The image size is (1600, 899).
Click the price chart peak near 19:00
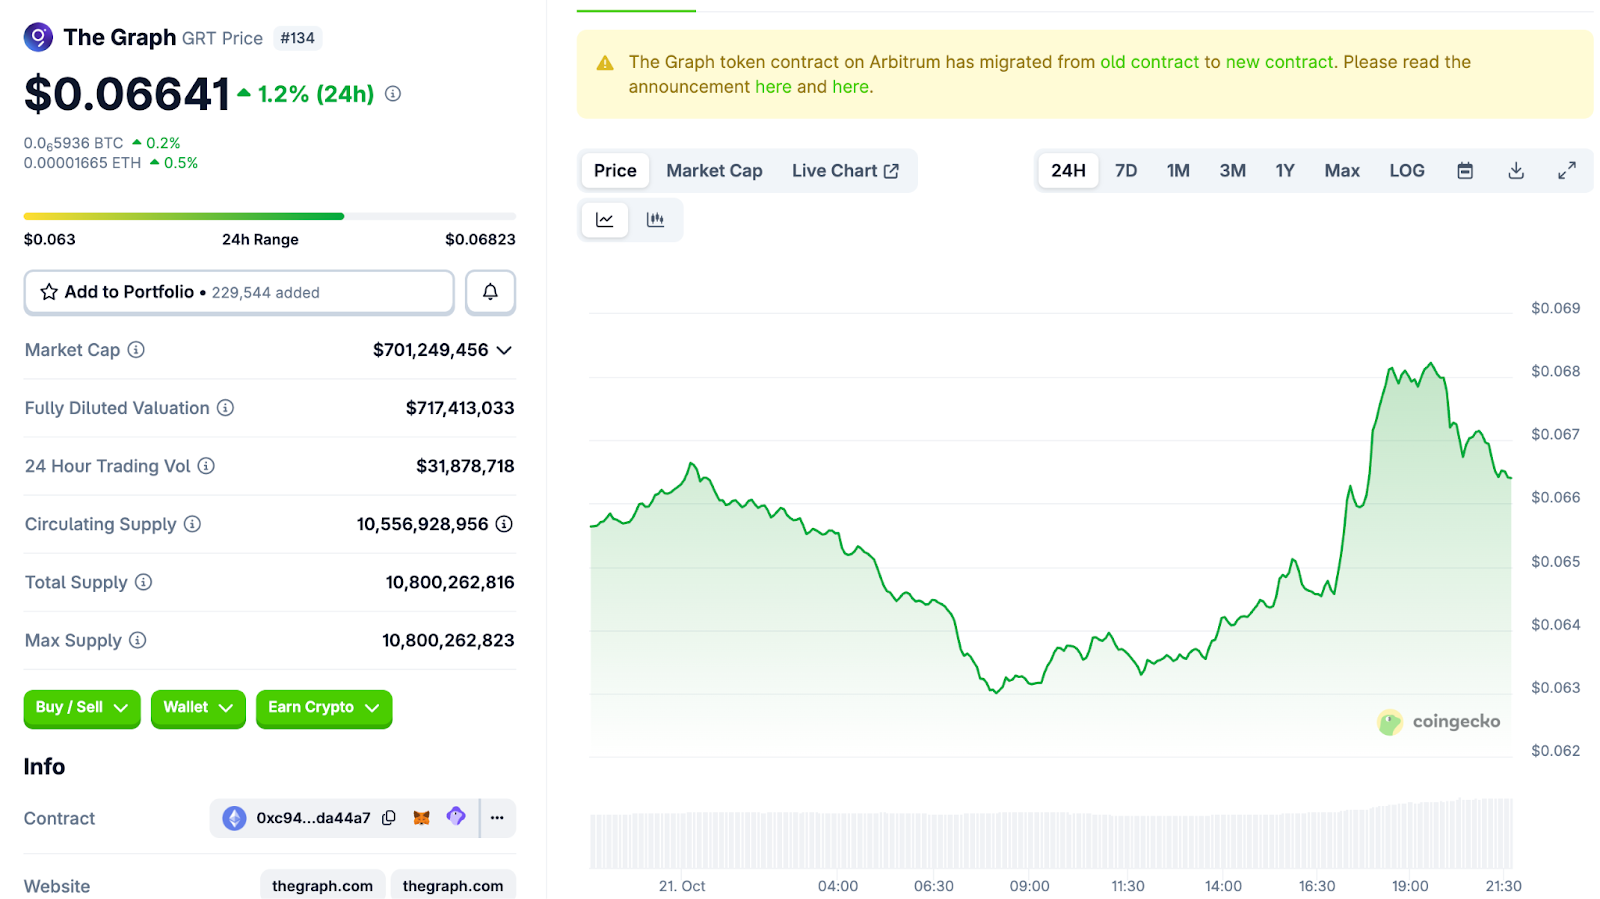click(x=1431, y=364)
